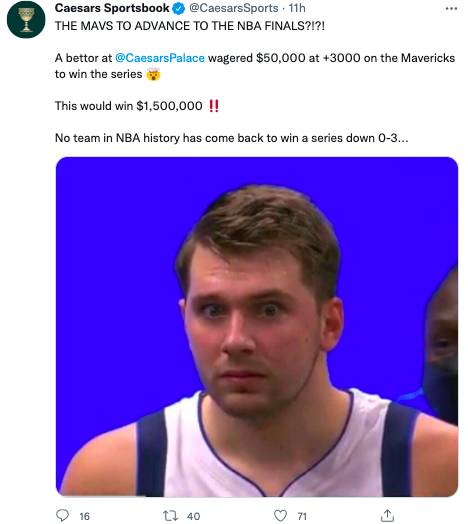This screenshot has width=468, height=524.
Task: Click the share upload icon
Action: click(x=387, y=515)
